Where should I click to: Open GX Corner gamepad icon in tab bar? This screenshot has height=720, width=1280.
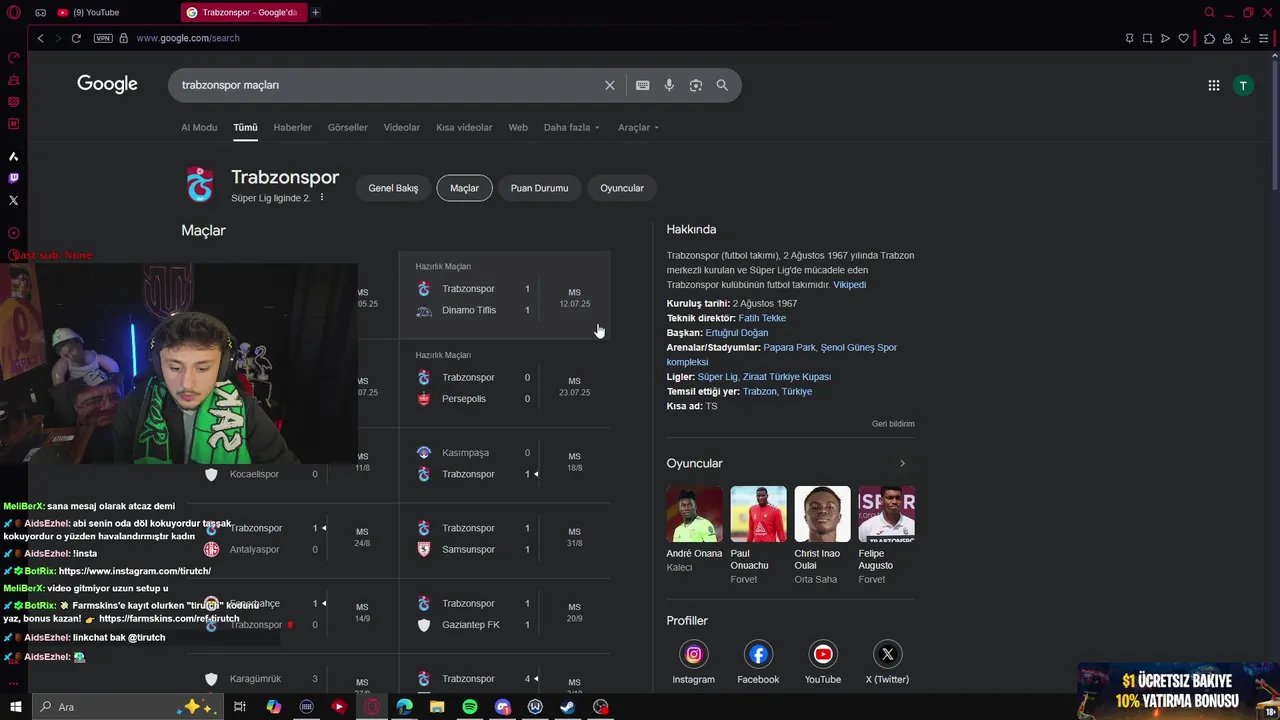click(40, 12)
